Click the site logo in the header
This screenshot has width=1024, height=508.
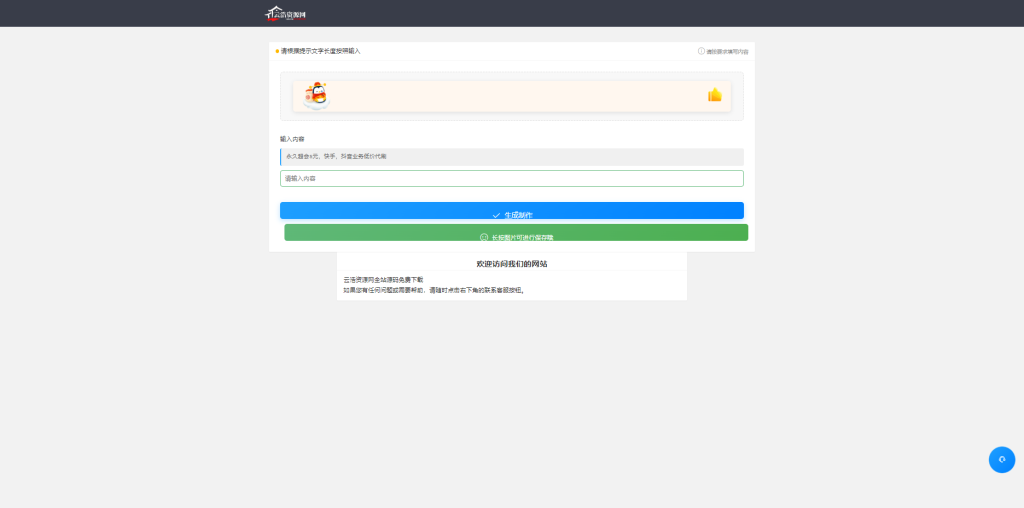[285, 13]
